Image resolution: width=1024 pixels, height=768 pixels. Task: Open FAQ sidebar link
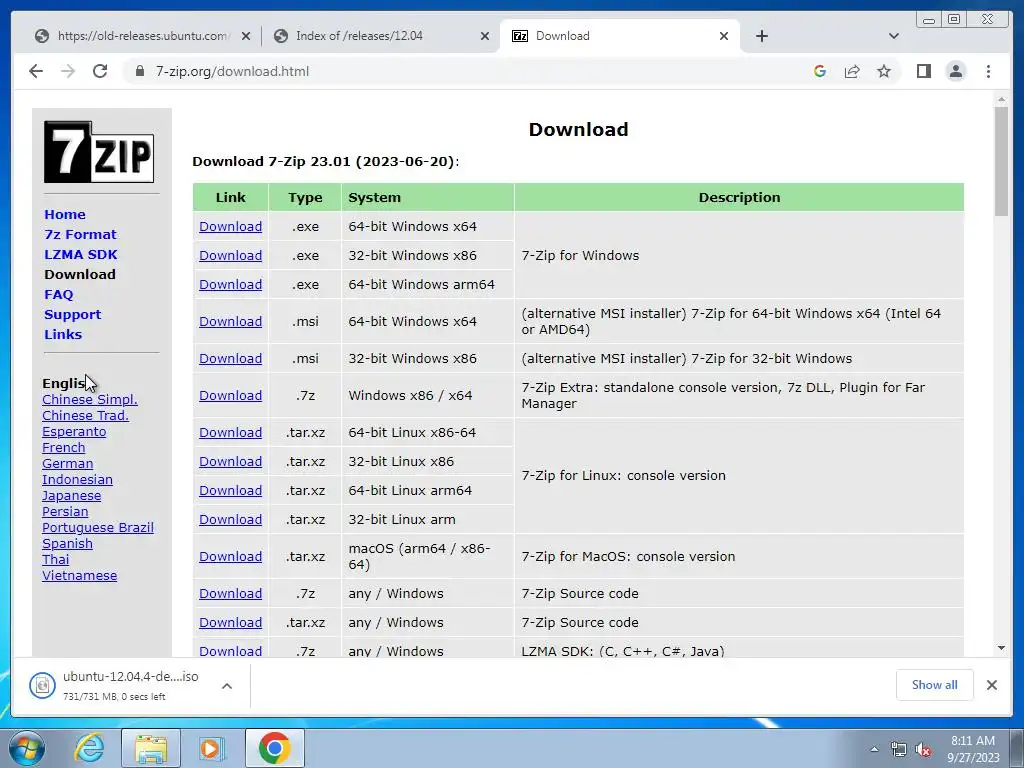coord(59,295)
